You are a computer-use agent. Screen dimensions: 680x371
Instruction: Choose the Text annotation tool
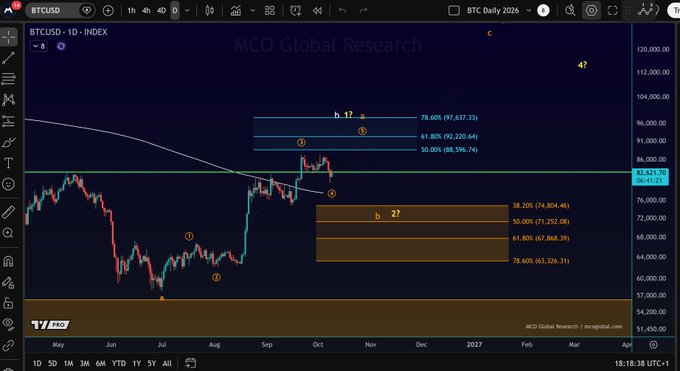click(x=9, y=163)
